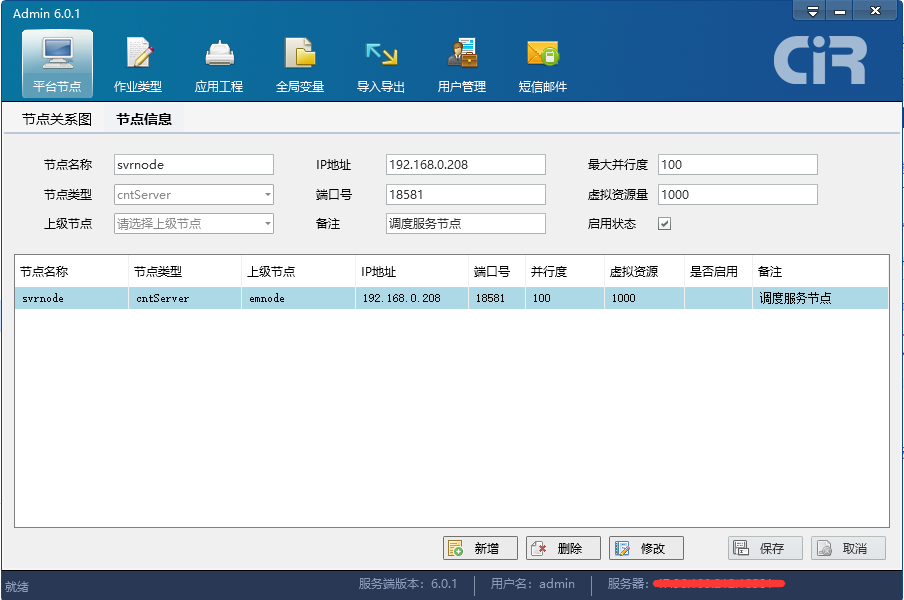Click the 新增 add button

pos(480,548)
